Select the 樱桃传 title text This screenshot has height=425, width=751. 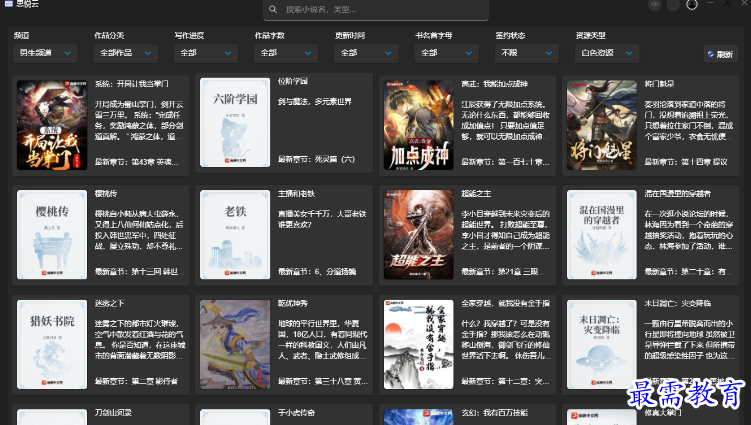pos(106,194)
